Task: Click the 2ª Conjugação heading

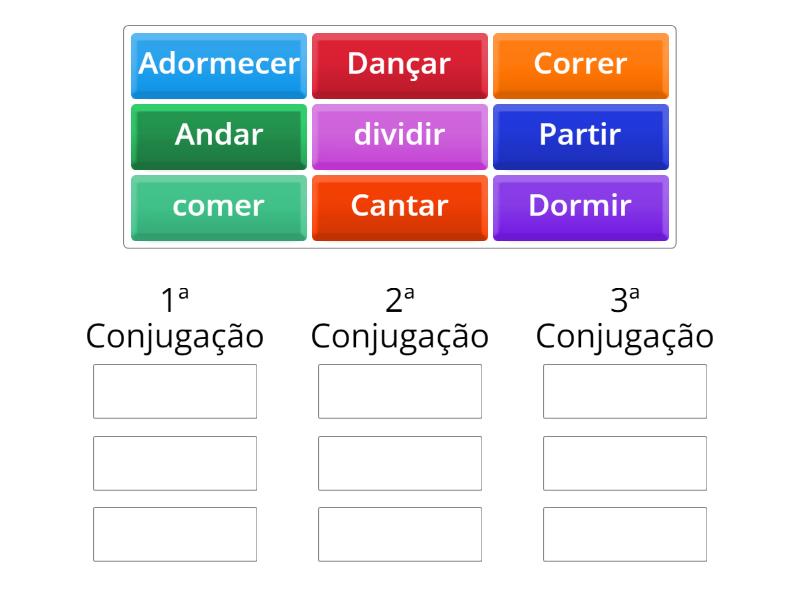Action: (x=400, y=315)
